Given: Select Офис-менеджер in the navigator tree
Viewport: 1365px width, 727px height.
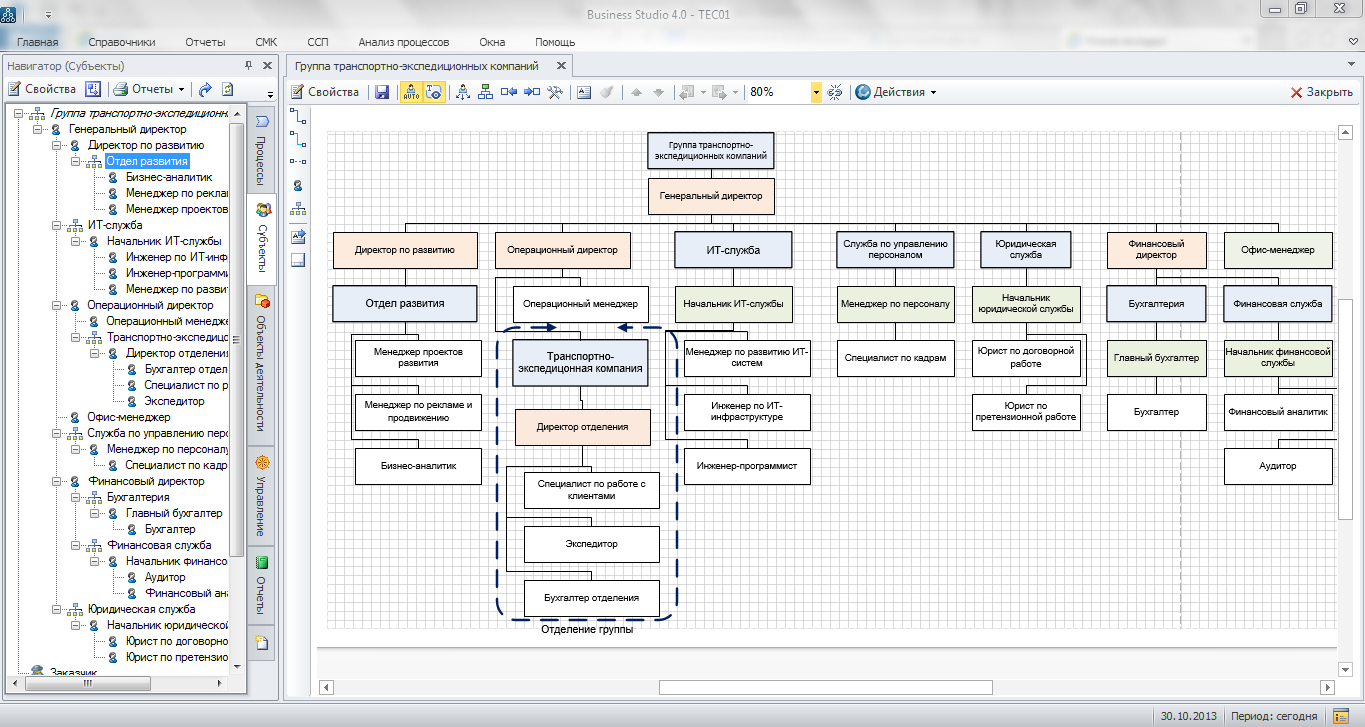Looking at the screenshot, I should pos(128,417).
